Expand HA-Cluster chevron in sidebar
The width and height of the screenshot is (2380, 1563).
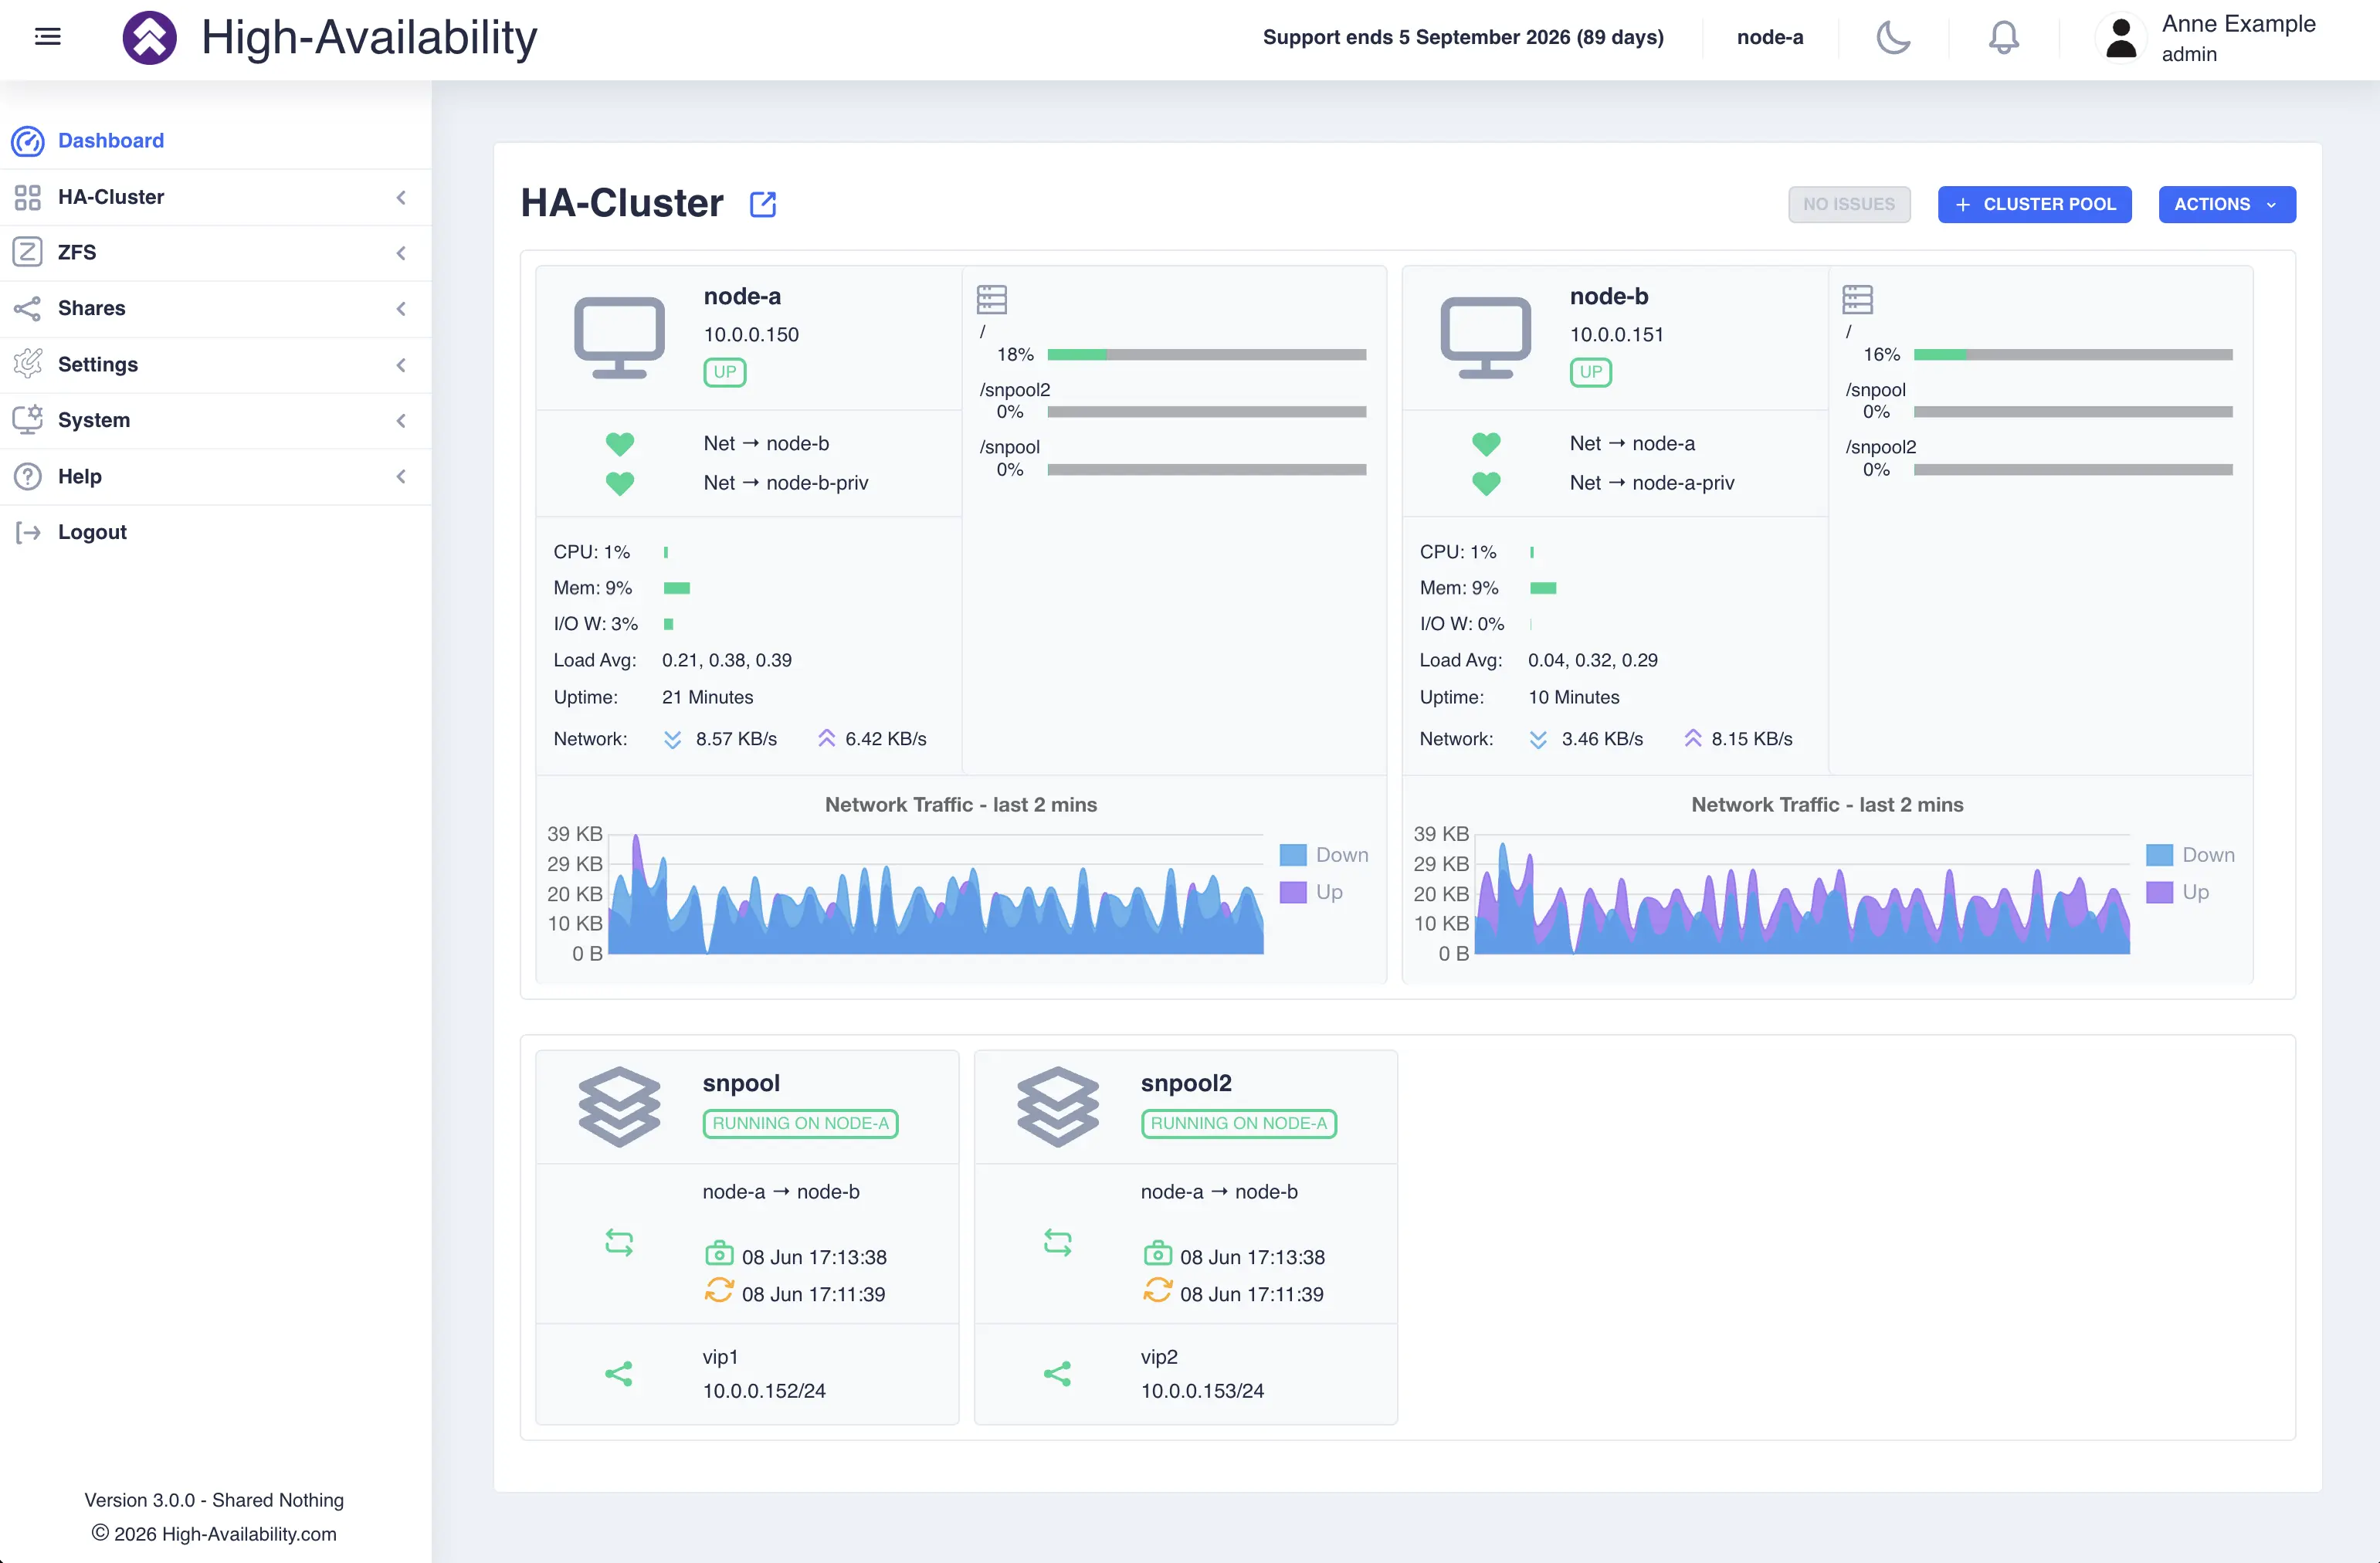[x=401, y=197]
